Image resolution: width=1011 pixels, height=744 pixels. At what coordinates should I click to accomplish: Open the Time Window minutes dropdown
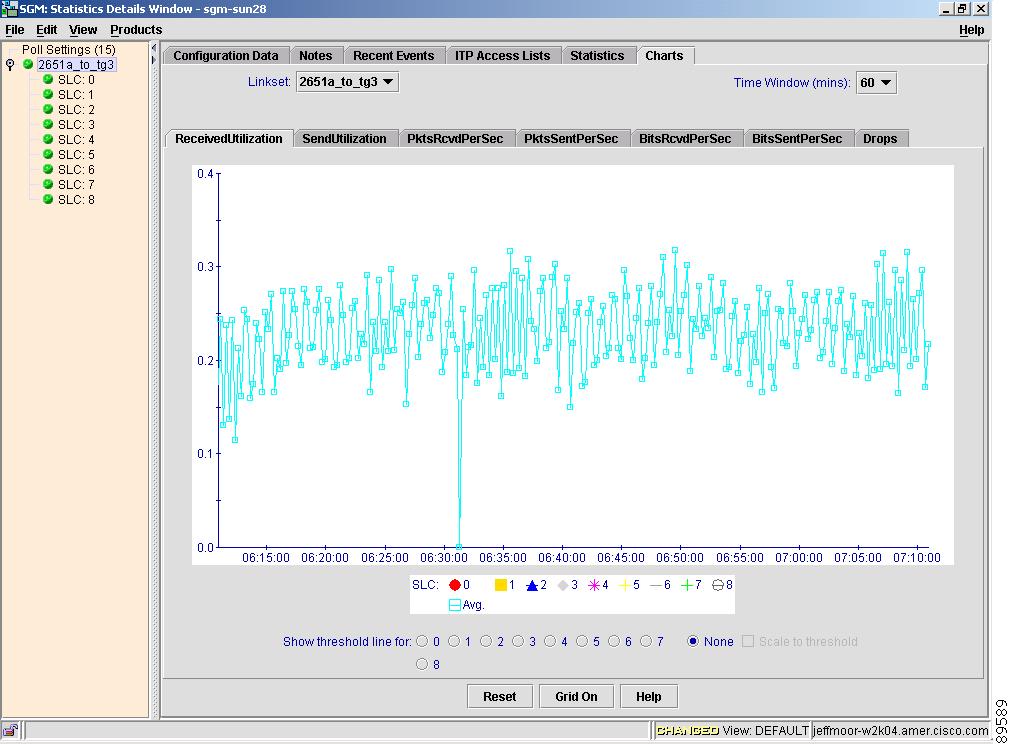(x=876, y=83)
